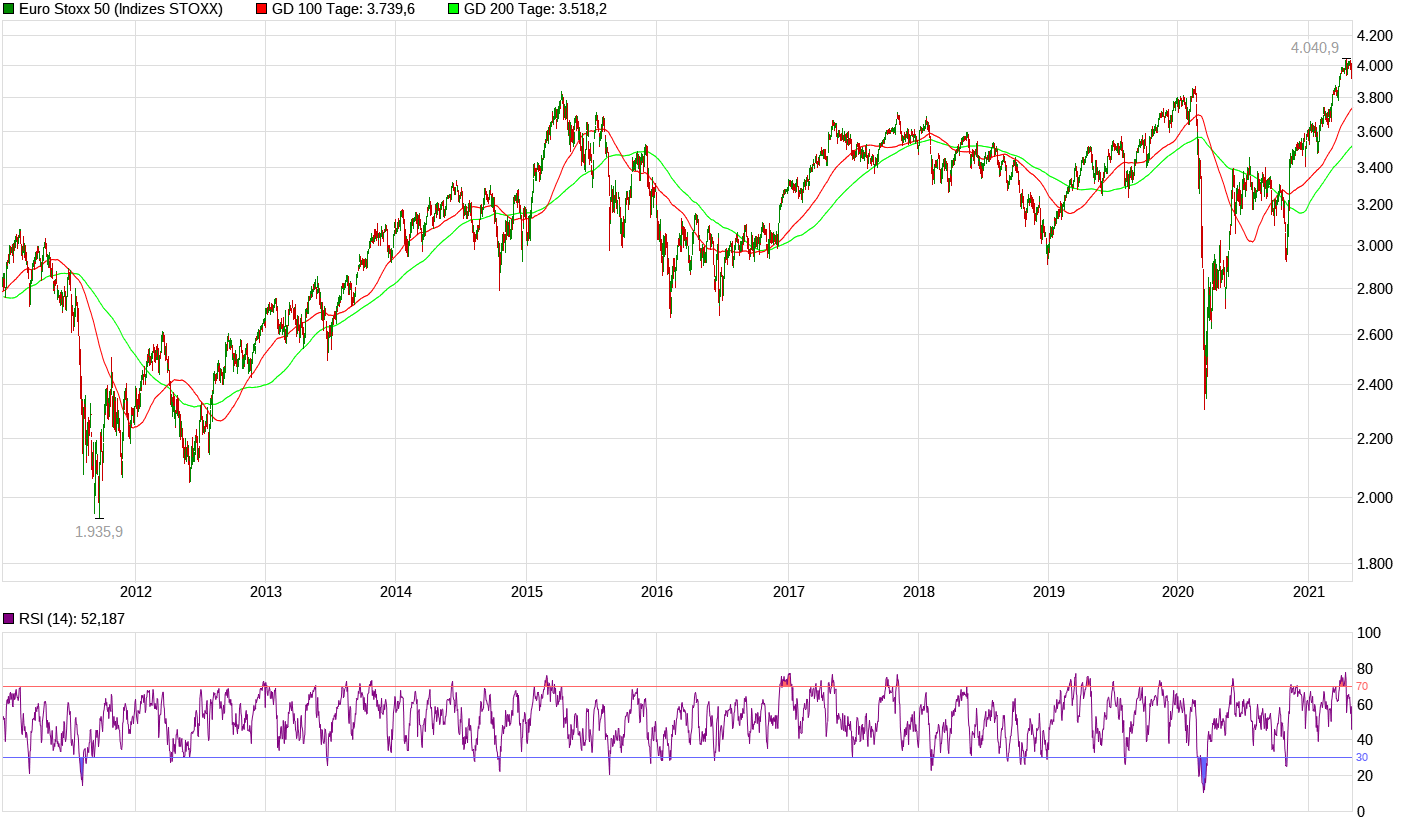Screen dimensions: 1410x826
Task: Select the purple RSI (14) indicator icon
Action: tap(8, 618)
